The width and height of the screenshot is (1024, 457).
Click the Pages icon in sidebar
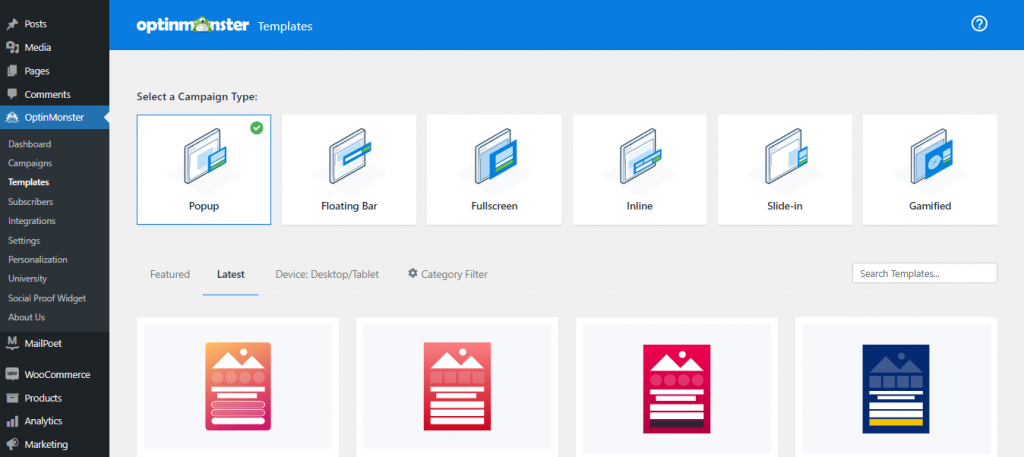click(x=12, y=71)
